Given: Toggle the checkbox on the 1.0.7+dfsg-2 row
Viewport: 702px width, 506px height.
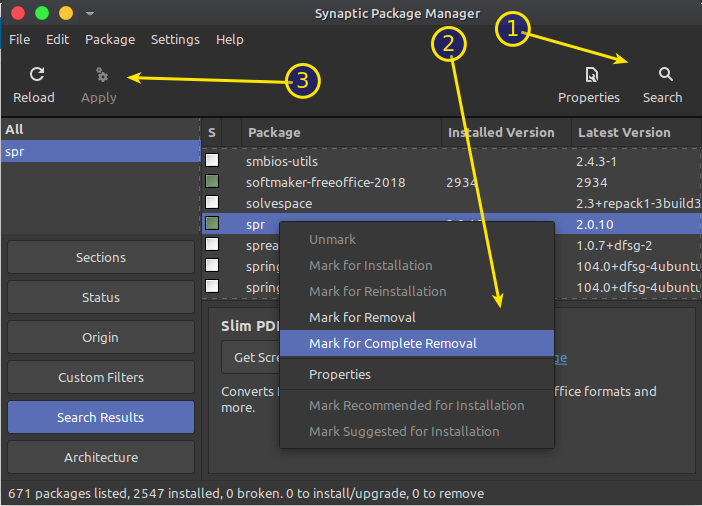Looking at the screenshot, I should (x=212, y=244).
